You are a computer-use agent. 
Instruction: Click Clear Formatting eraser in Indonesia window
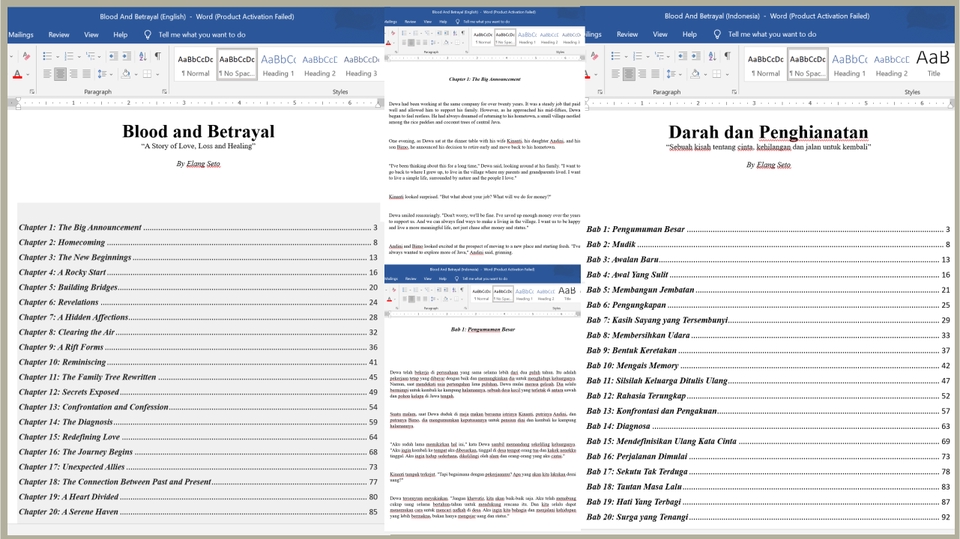tap(594, 56)
